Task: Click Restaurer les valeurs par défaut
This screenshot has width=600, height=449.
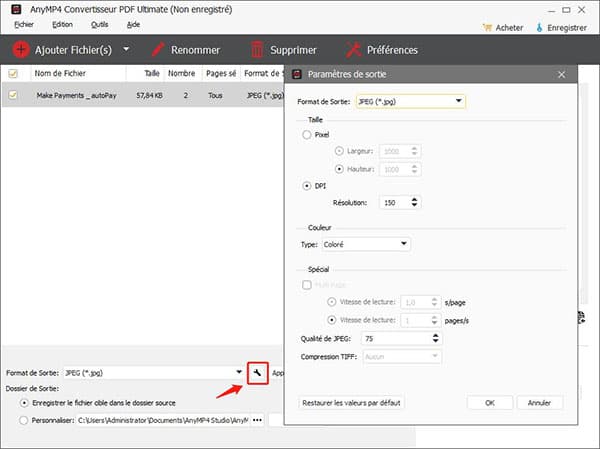Action: [351, 402]
